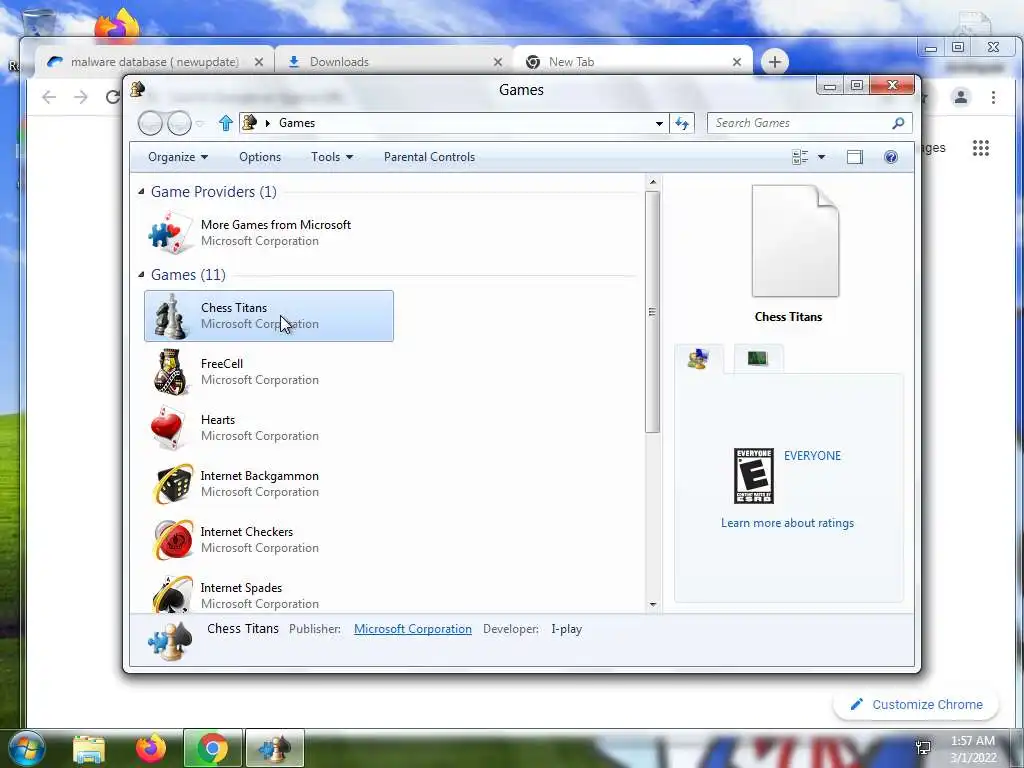The image size is (1024, 768).
Task: Toggle the preview pane icon
Action: pyautogui.click(x=854, y=157)
